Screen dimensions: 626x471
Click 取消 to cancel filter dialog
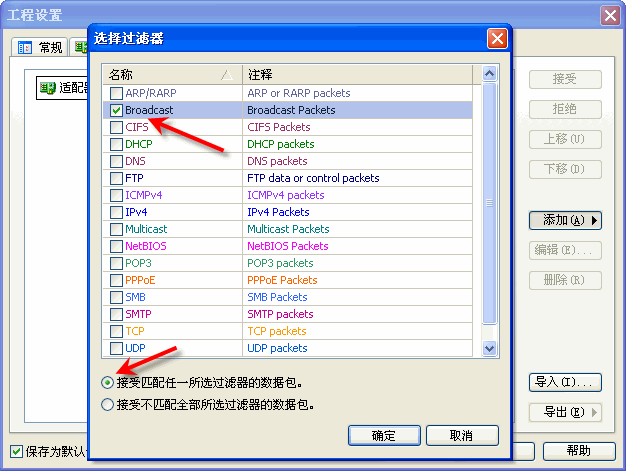462,435
